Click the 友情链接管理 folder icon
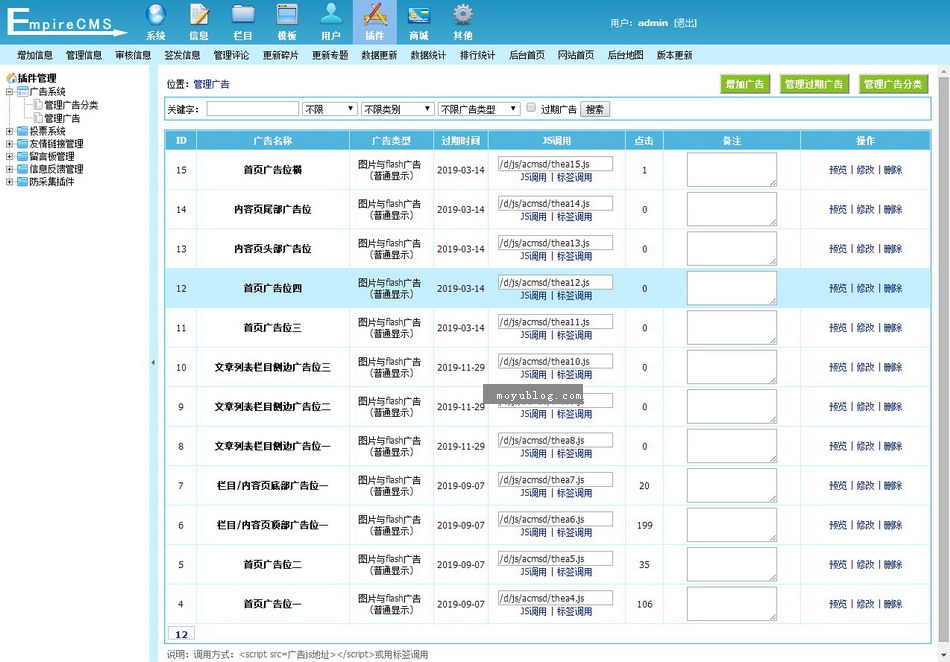The height and width of the screenshot is (662, 950). (23, 144)
